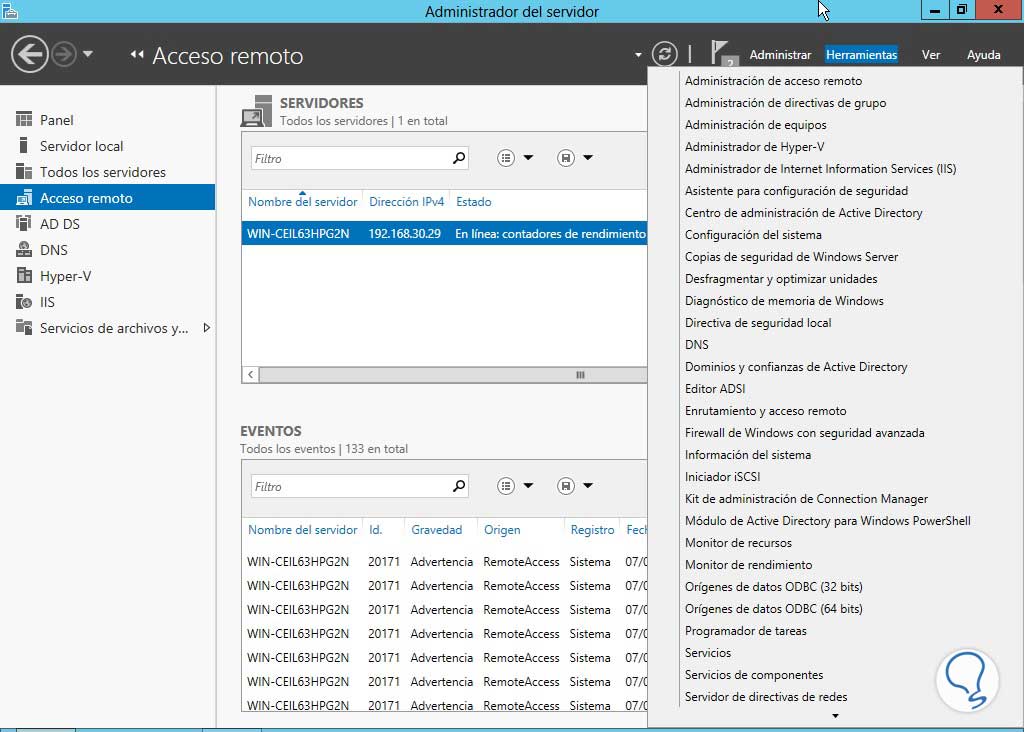Screen dimensions: 1028x732
Task: Sort events by Id. column
Action: (x=375, y=530)
